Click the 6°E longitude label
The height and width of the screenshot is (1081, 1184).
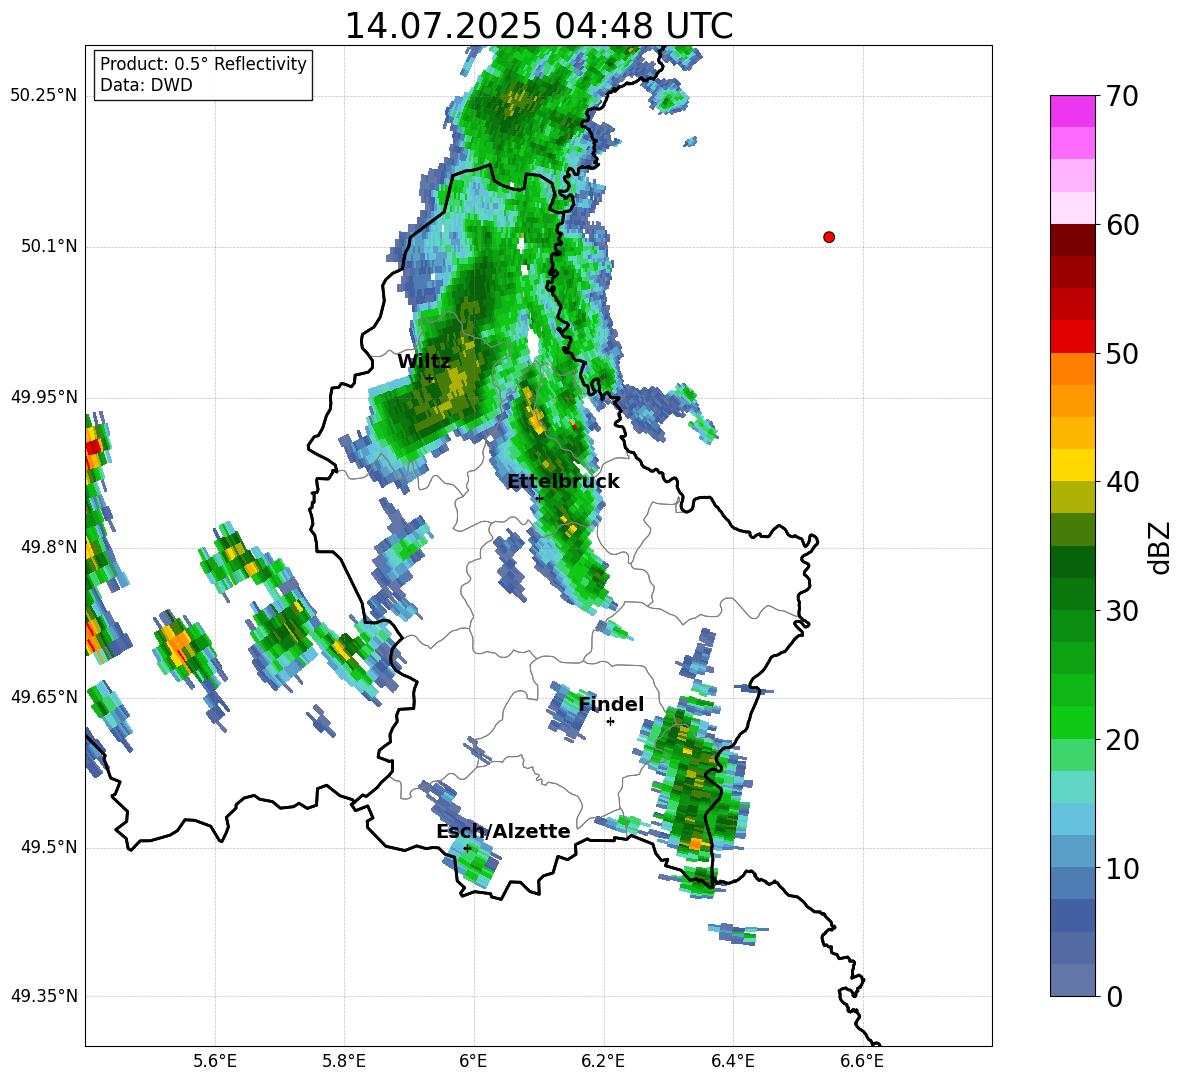pos(473,1061)
